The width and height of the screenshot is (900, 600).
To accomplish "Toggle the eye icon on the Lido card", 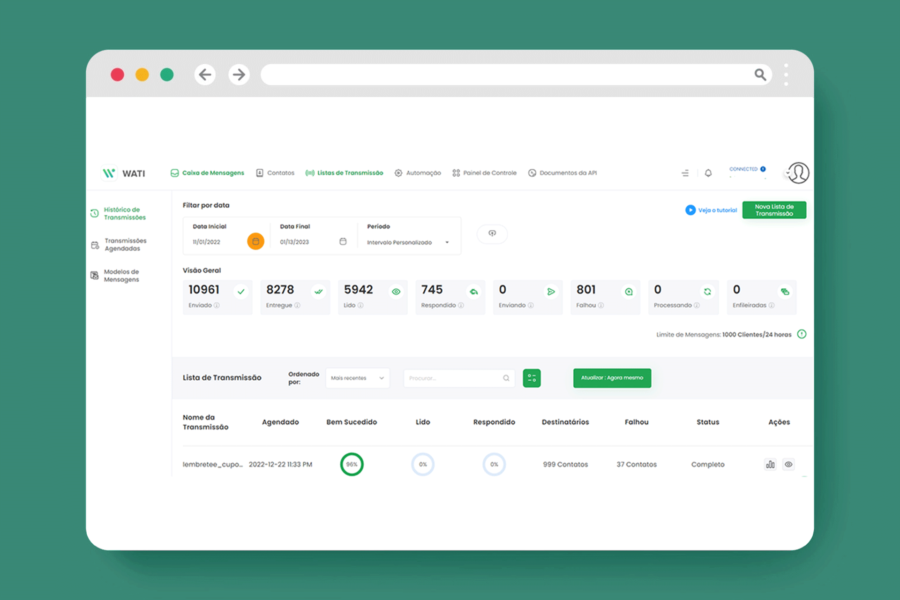I will 394,291.
